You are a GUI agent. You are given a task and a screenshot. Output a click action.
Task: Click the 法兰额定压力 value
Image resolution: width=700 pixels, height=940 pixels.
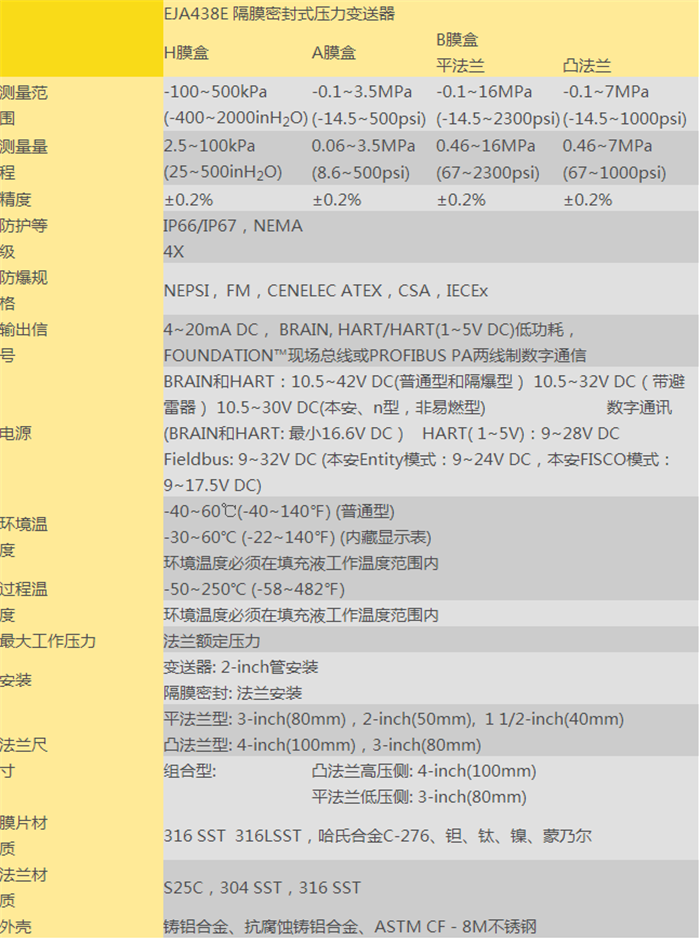[212, 641]
